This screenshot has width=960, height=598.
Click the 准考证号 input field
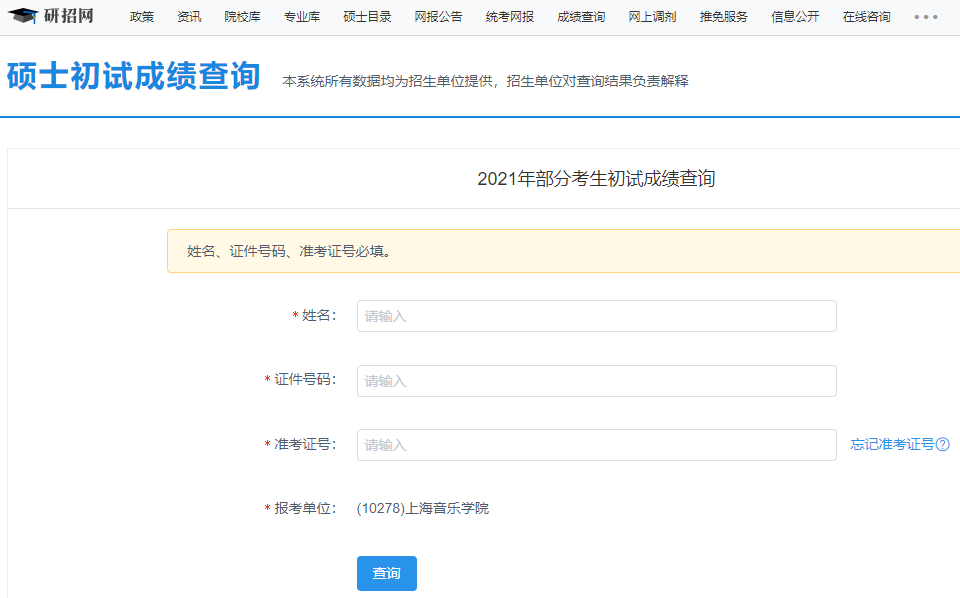tap(596, 445)
